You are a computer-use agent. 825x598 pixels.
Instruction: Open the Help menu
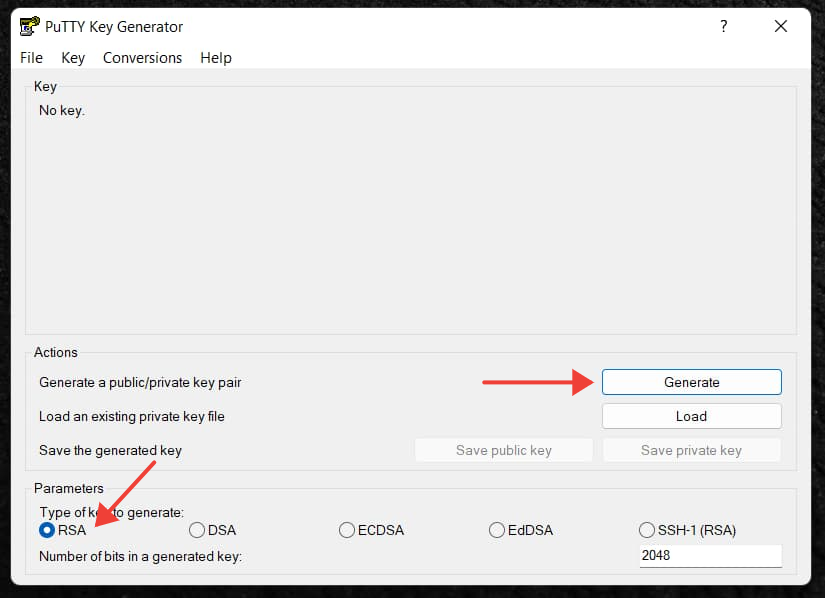(x=215, y=58)
